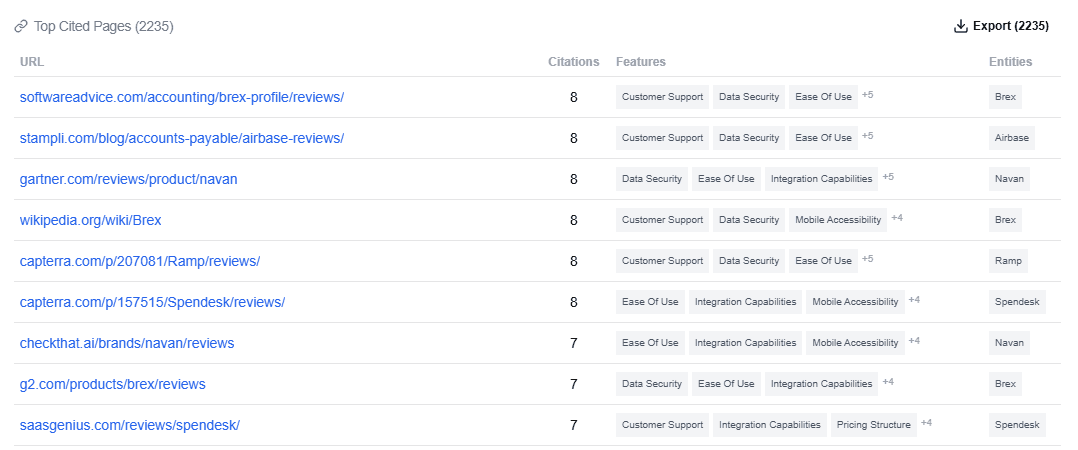Click Integration Capabilities tag in checkthat.ai row
Image resolution: width=1078 pixels, height=450 pixels.
pos(745,343)
